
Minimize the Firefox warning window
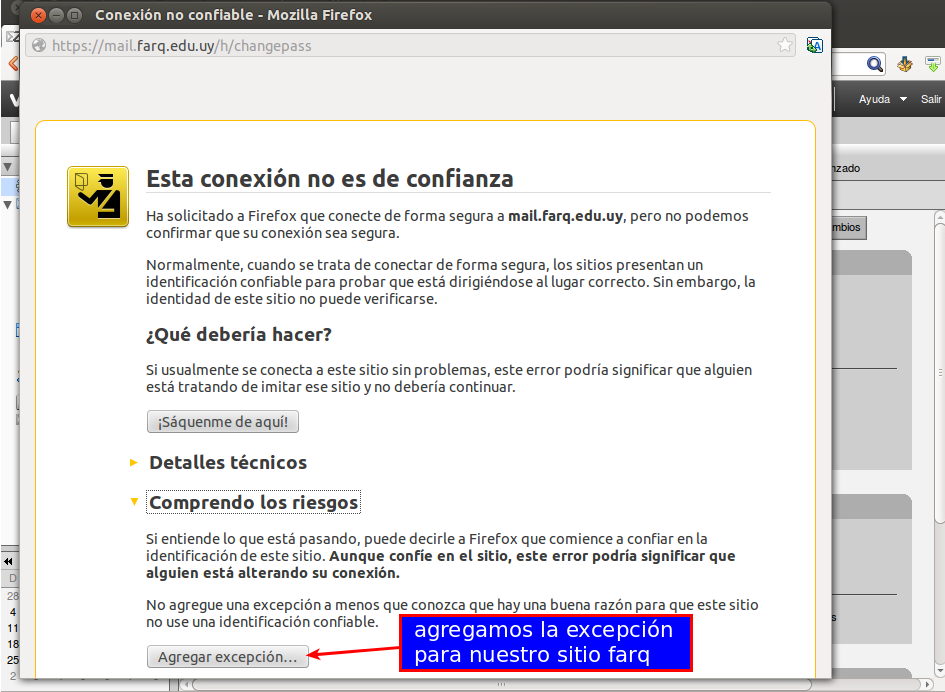(57, 15)
